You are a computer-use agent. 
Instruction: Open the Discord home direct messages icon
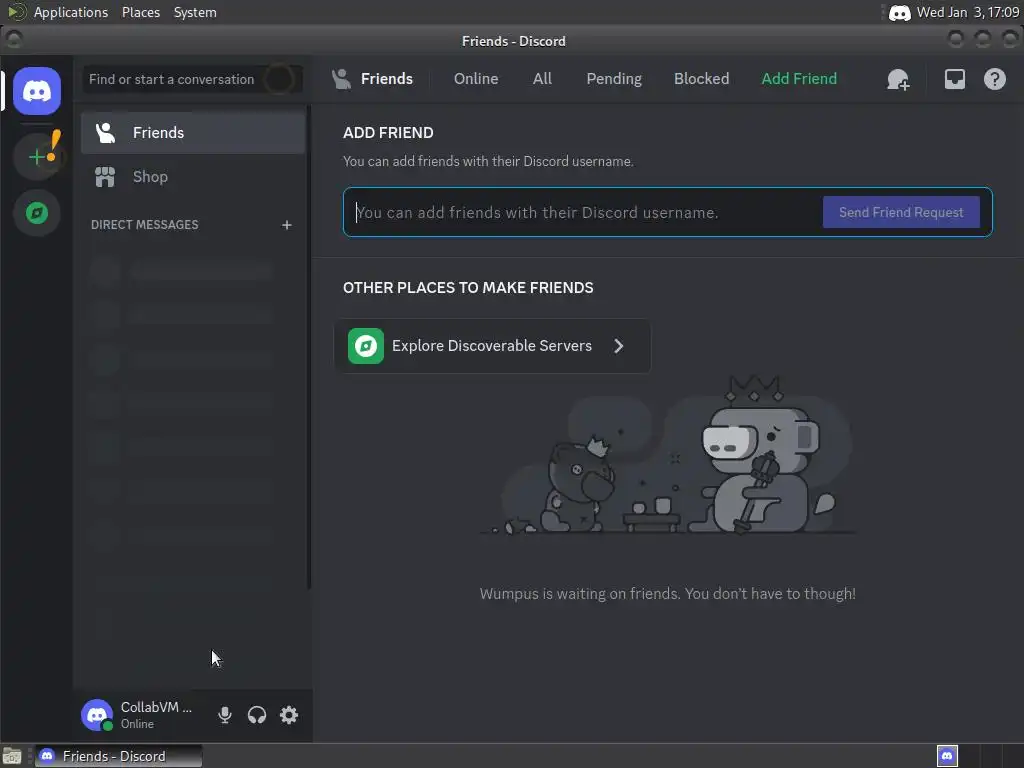tap(37, 91)
